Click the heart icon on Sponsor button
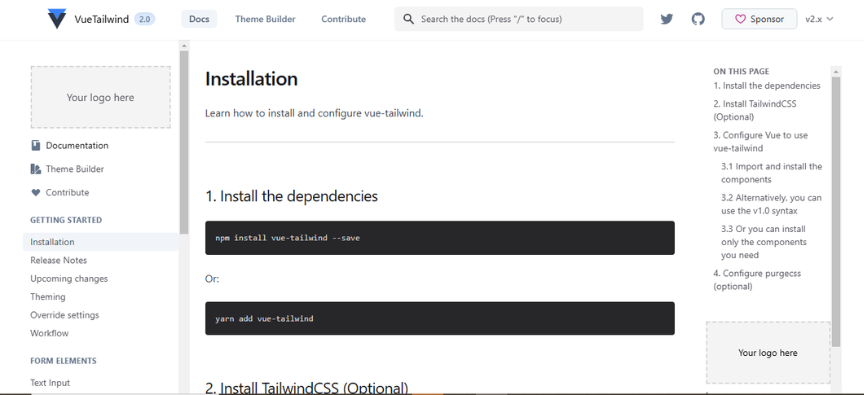 click(741, 19)
